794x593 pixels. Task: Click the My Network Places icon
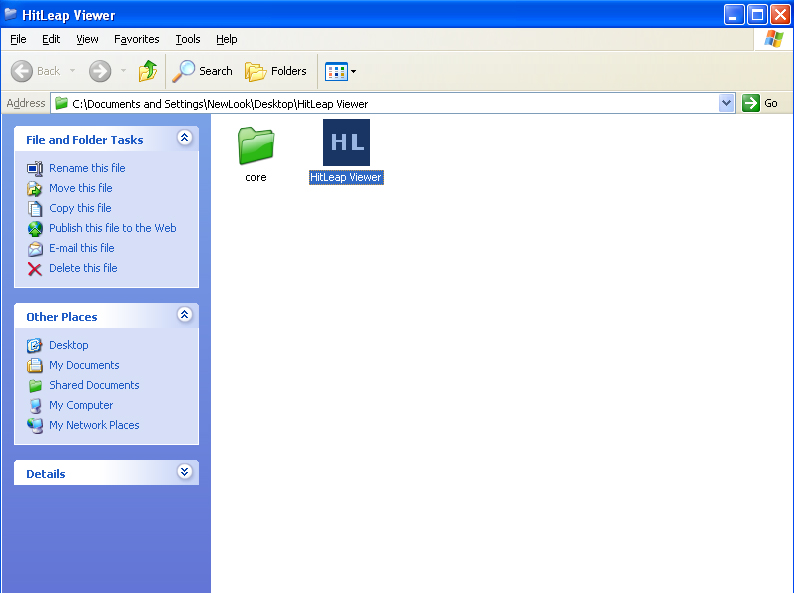pyautogui.click(x=35, y=426)
